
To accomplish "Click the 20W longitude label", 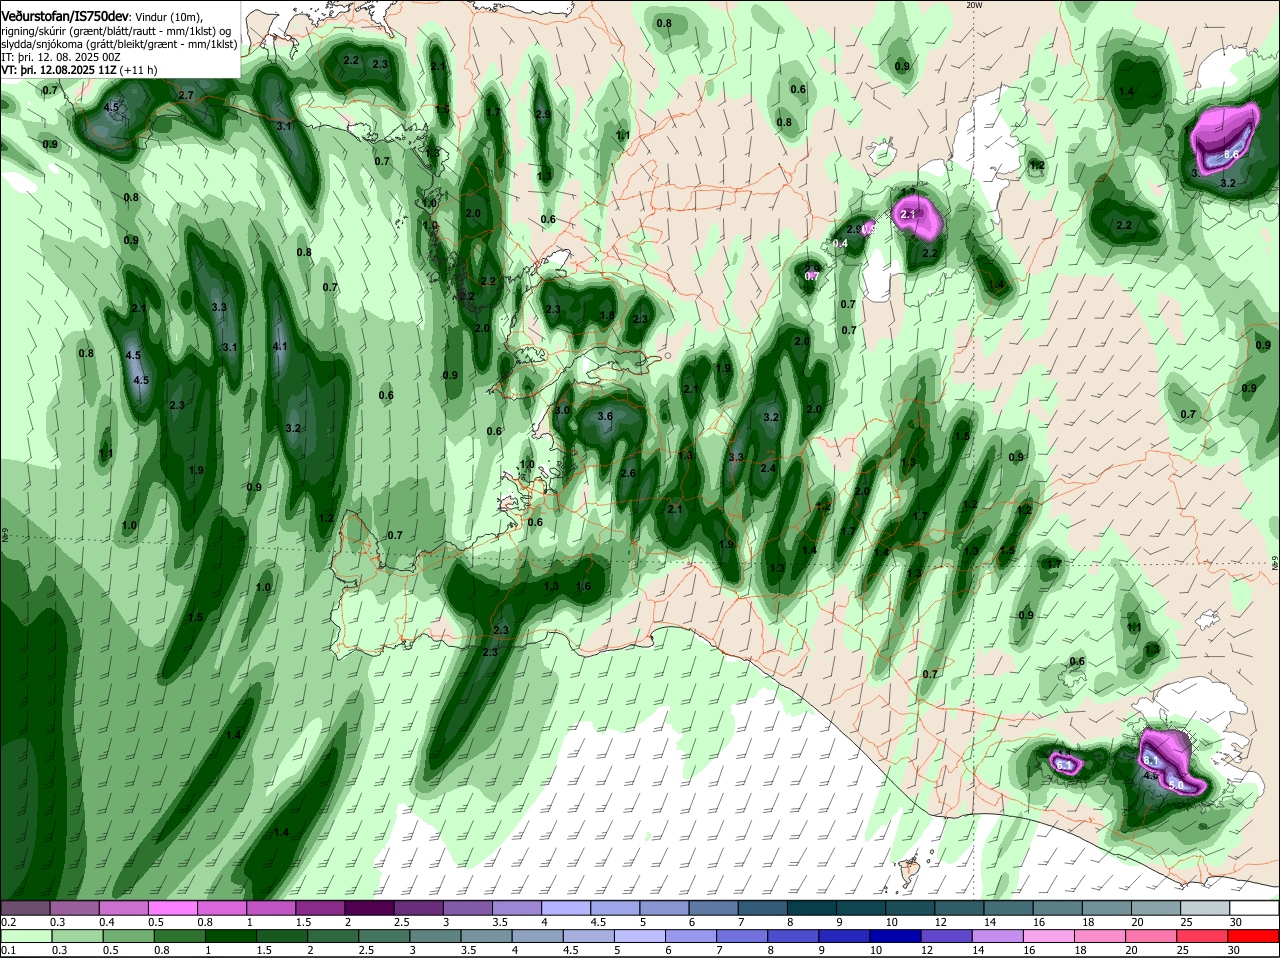I will click(974, 5).
